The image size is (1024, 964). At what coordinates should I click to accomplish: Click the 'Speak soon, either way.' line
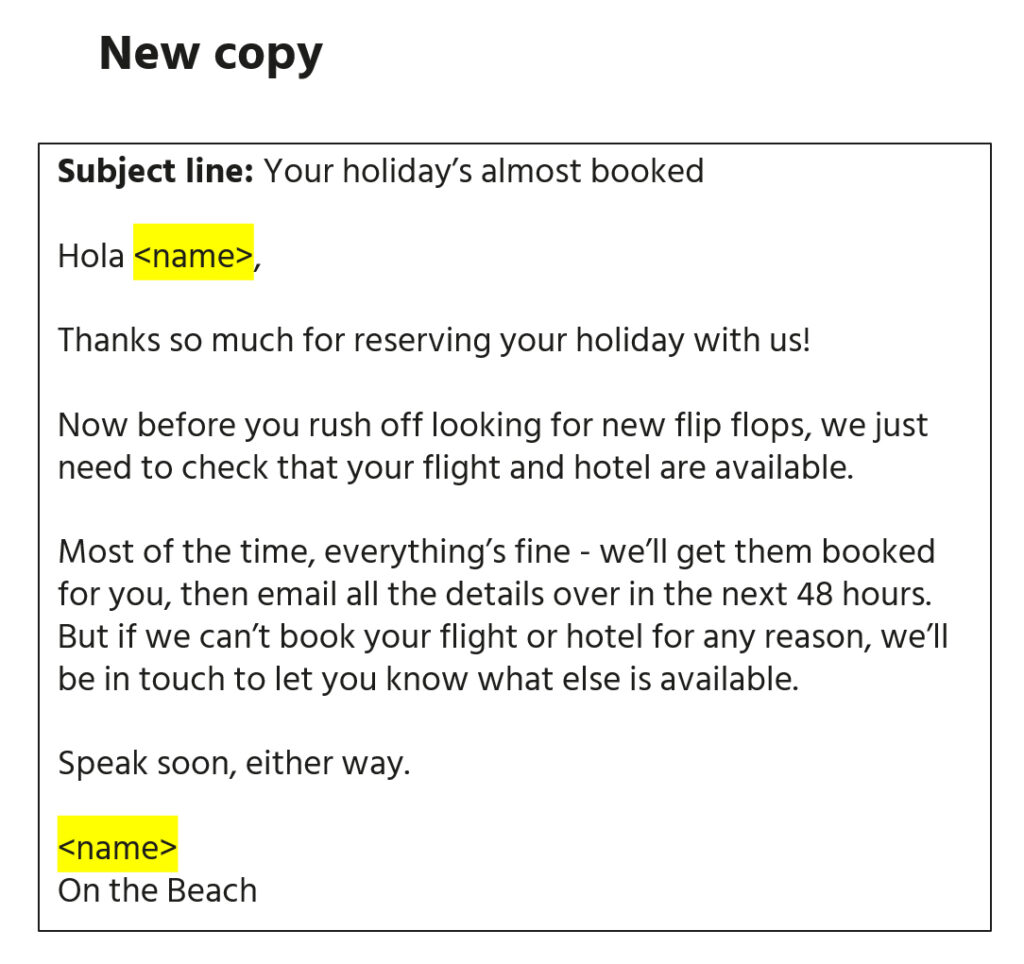point(234,763)
